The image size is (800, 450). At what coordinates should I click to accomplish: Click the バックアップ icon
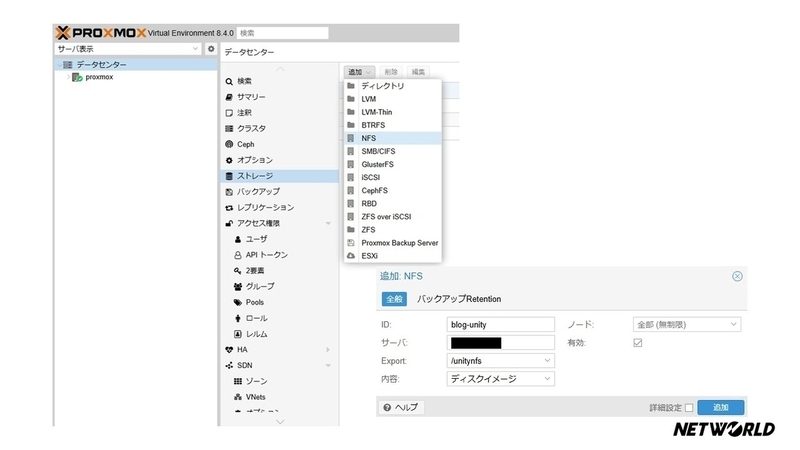coord(229,192)
